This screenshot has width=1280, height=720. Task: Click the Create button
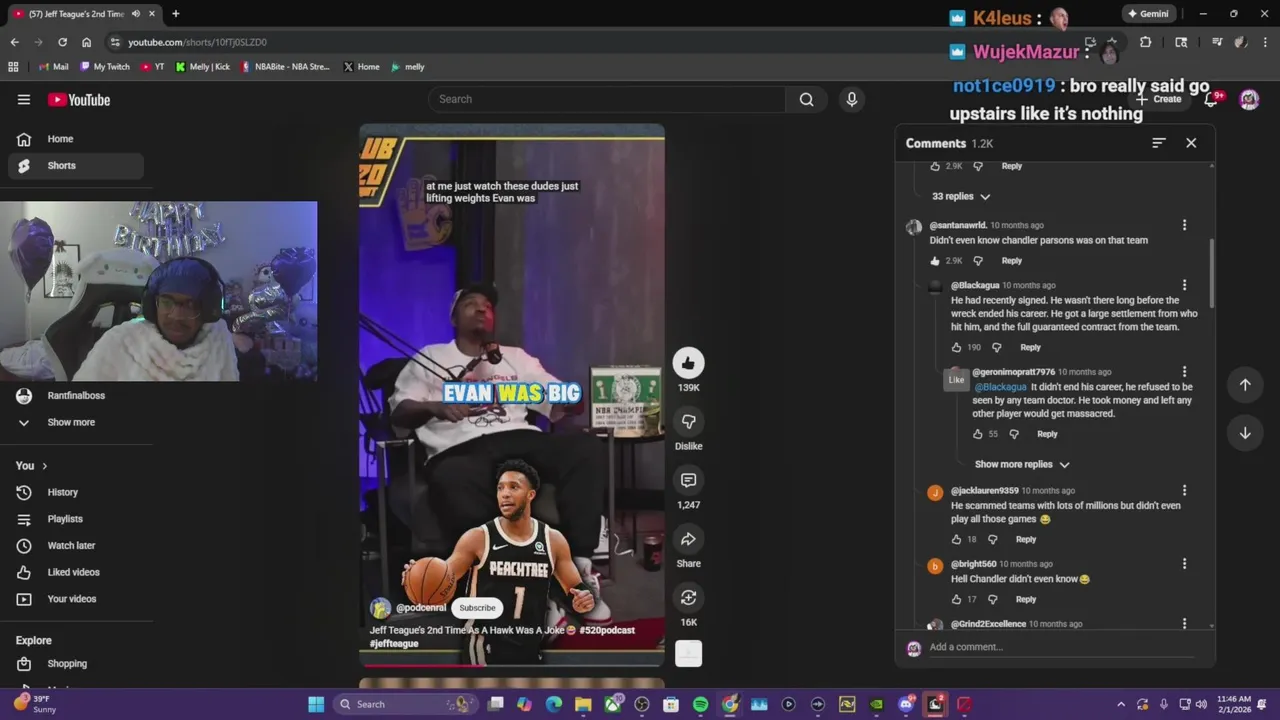click(x=1160, y=99)
